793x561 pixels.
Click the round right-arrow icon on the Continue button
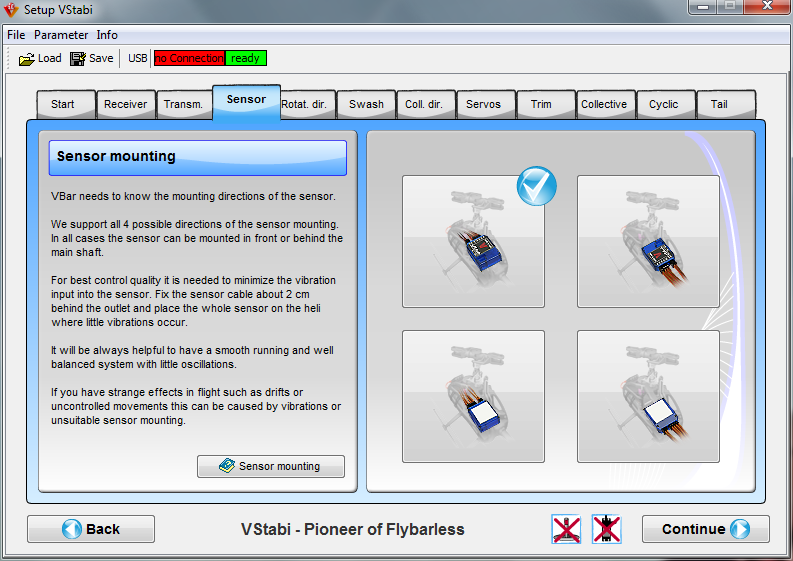coord(740,529)
